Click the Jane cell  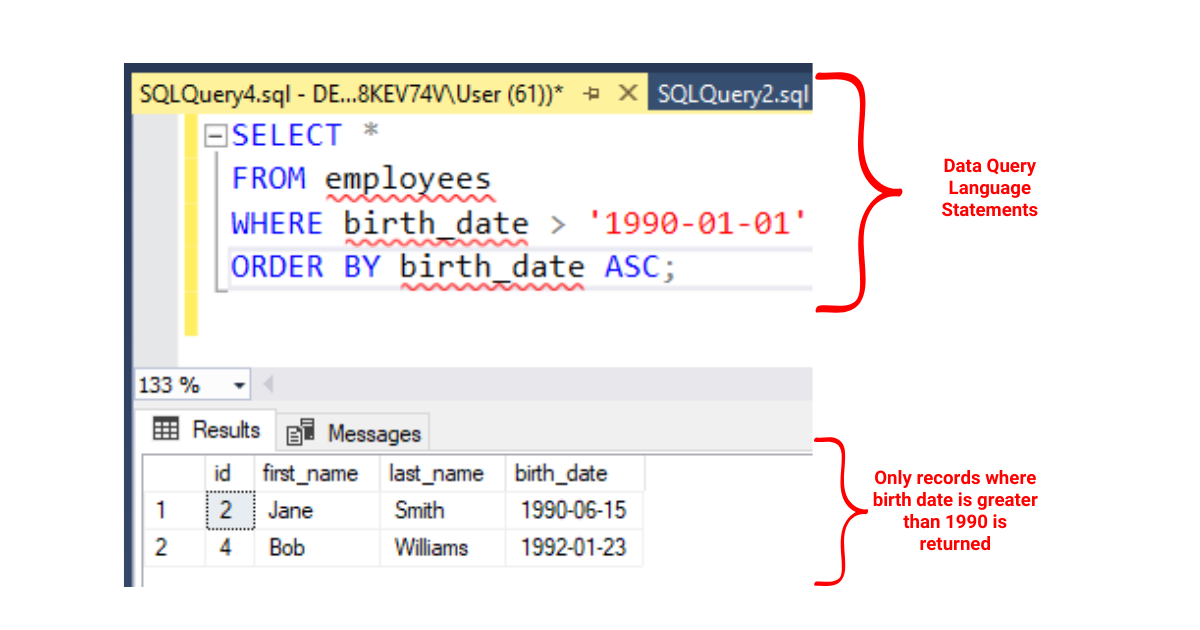coord(318,510)
